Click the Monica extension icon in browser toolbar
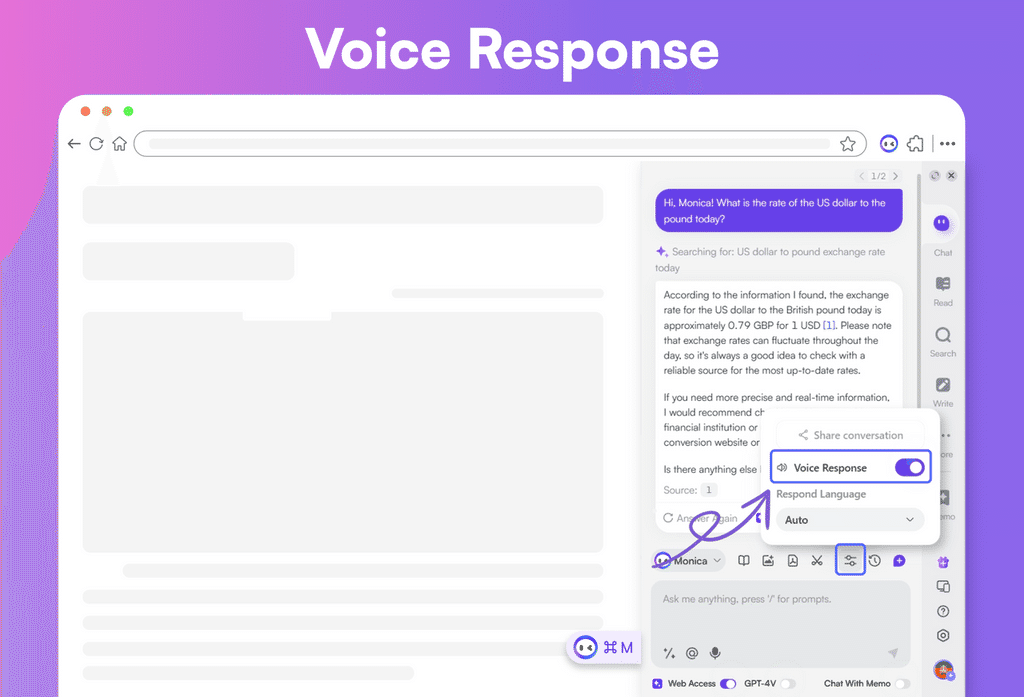The height and width of the screenshot is (697, 1024). [x=888, y=144]
